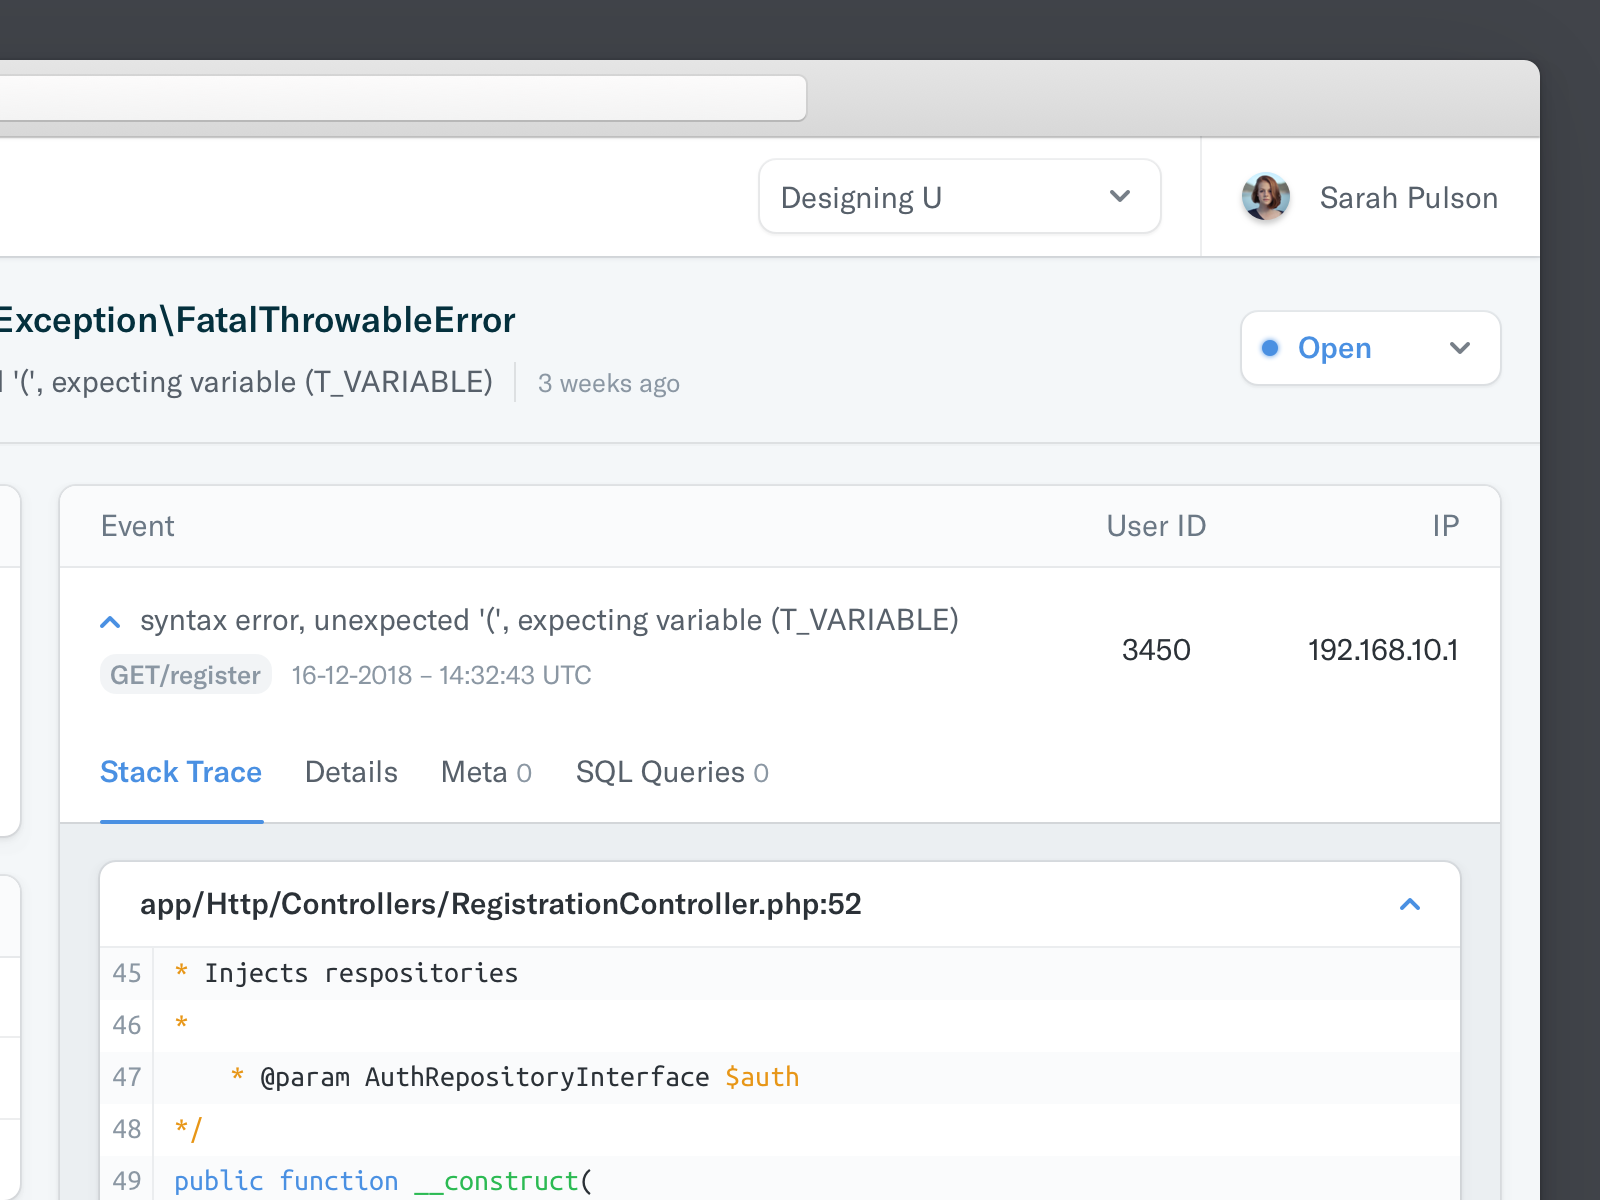Click the browser address bar at top
1600x1200 pixels.
[400, 97]
